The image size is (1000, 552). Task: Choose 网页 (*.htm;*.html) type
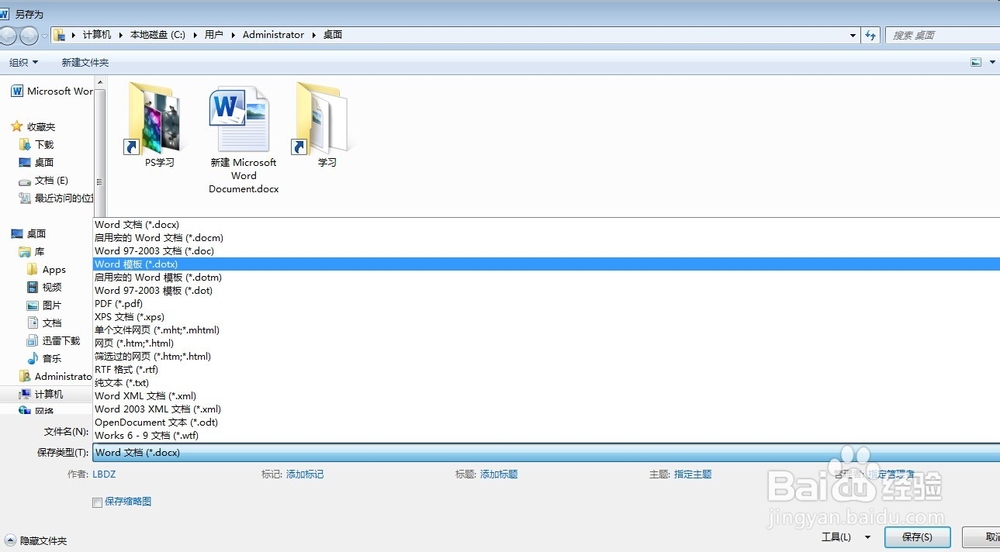547,343
